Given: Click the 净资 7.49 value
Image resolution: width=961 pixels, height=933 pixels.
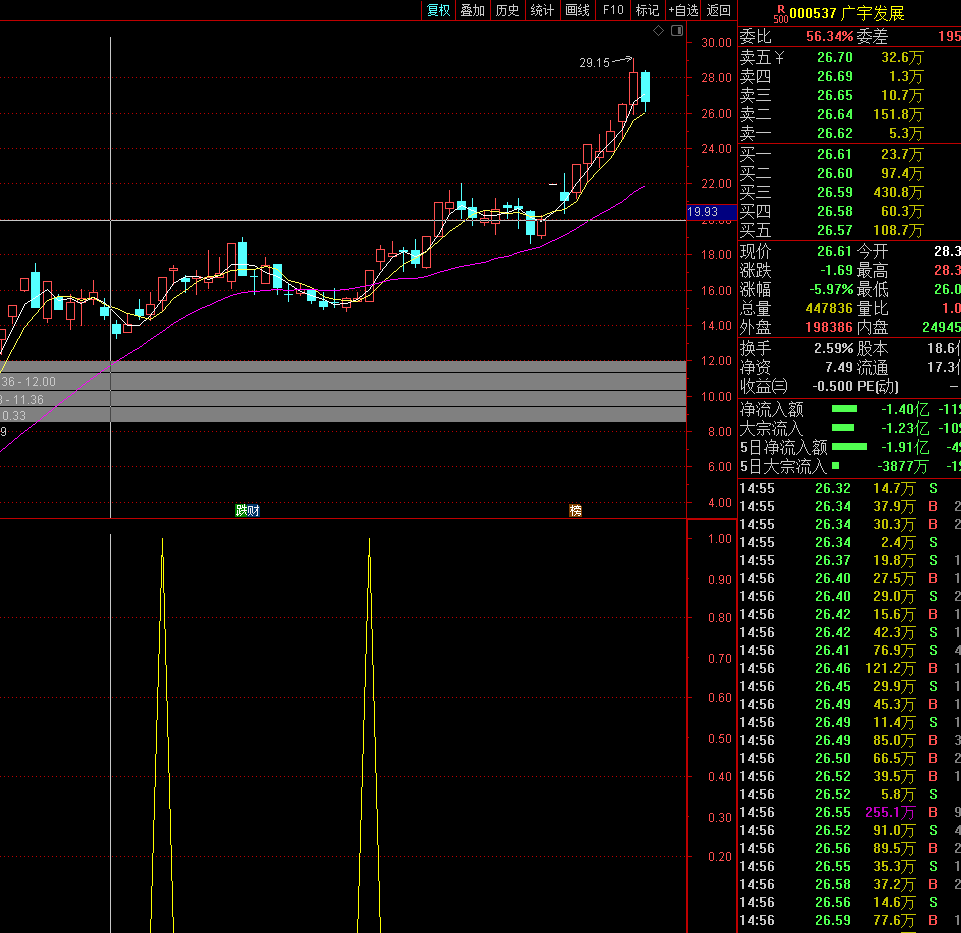Looking at the screenshot, I should [x=839, y=368].
